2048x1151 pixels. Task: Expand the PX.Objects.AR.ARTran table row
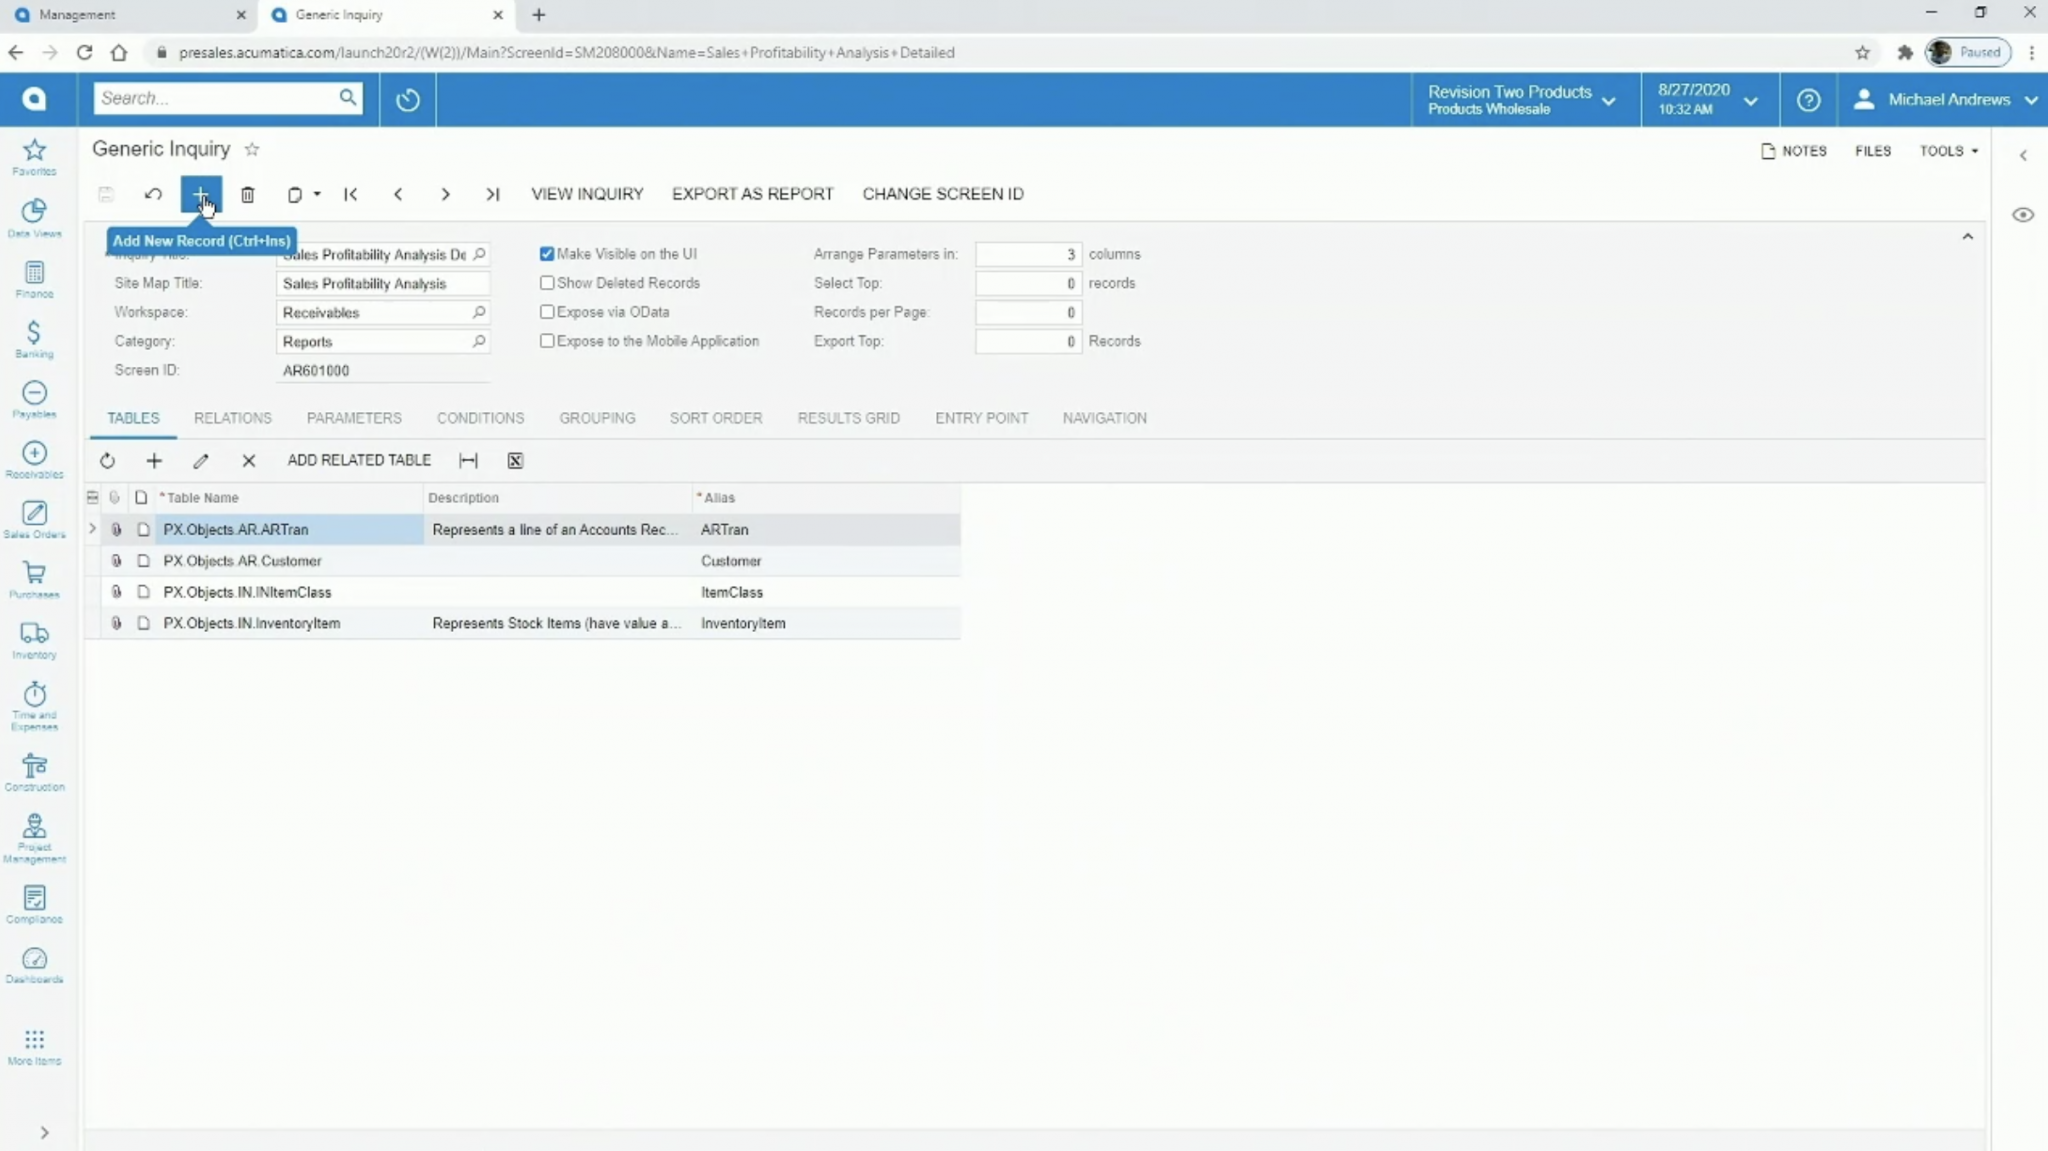click(x=91, y=529)
